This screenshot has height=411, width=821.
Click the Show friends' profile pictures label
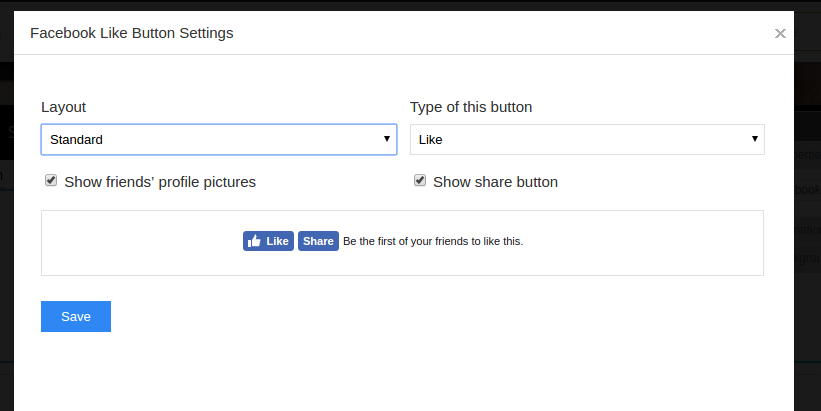click(160, 182)
